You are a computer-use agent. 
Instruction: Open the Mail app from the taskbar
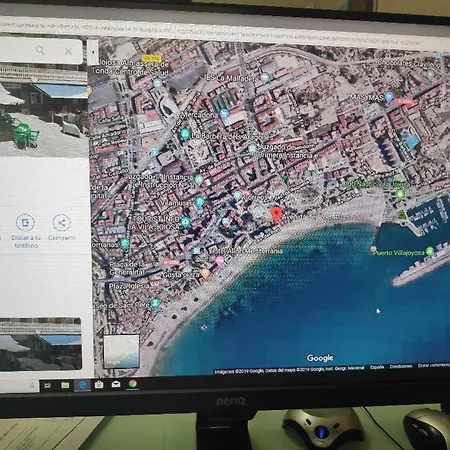116,384
